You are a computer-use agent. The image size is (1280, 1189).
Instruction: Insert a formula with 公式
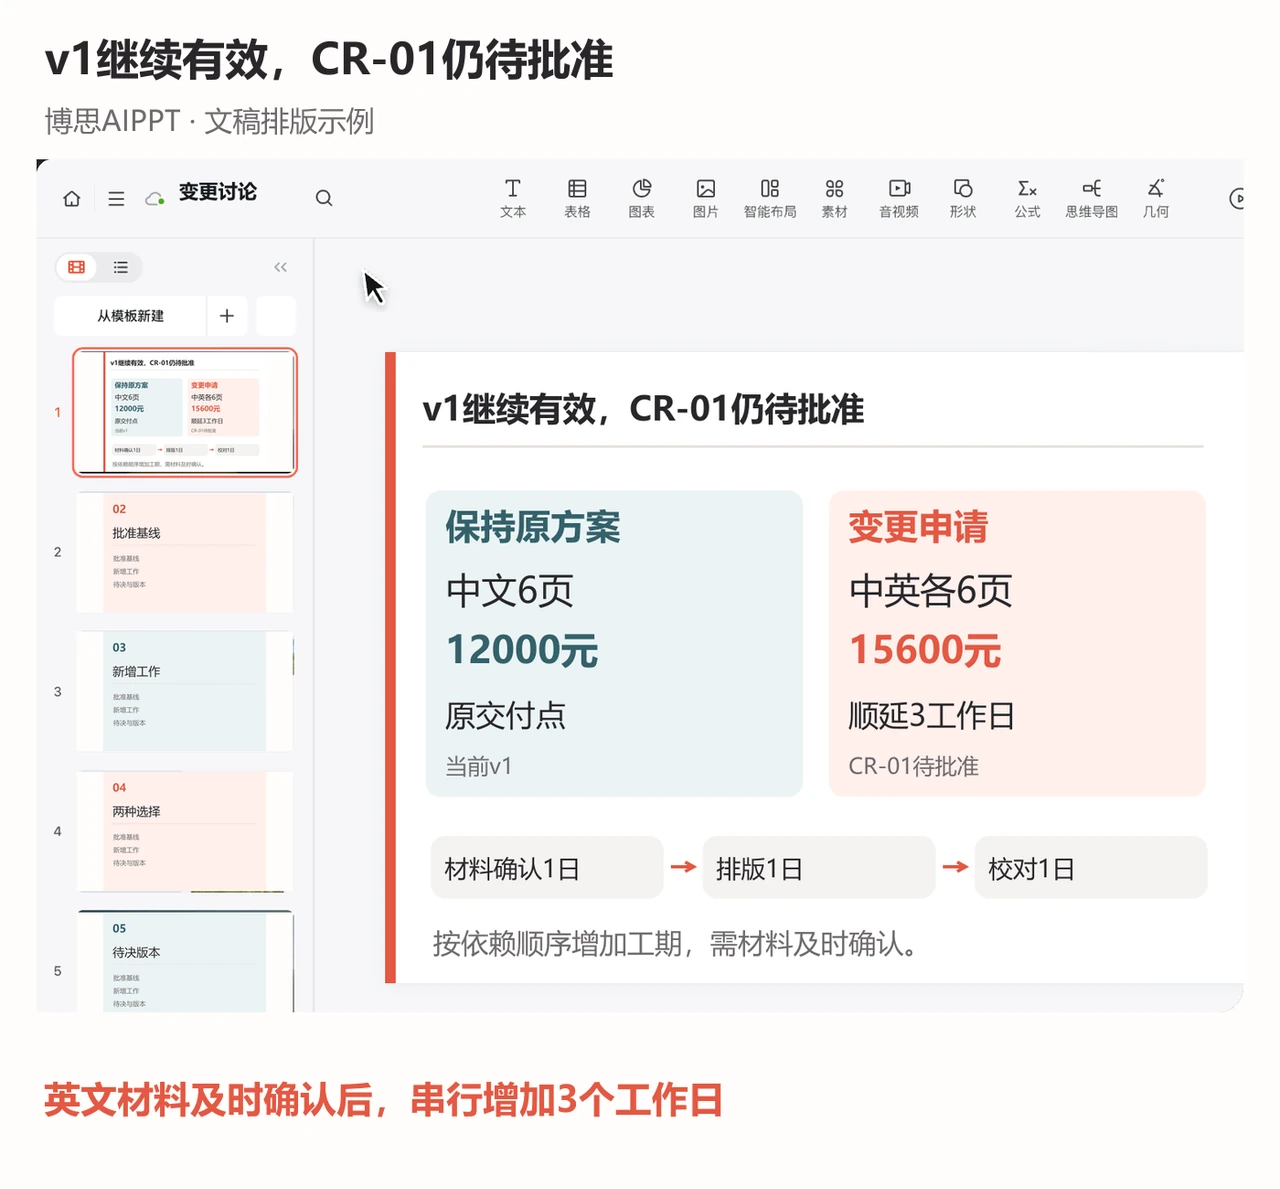click(1027, 198)
